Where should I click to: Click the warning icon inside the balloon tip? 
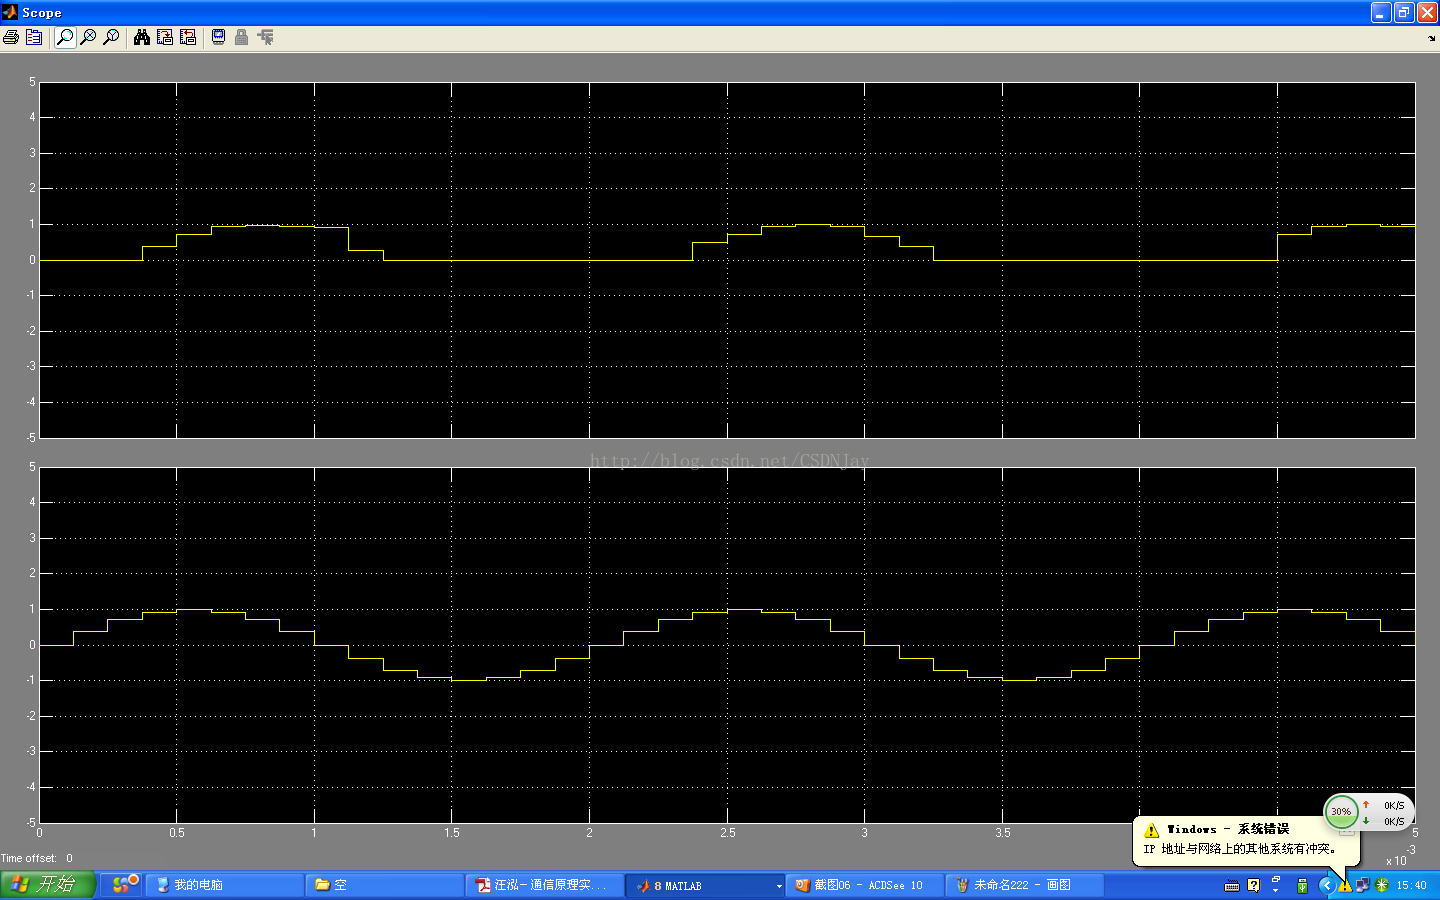coord(1151,830)
